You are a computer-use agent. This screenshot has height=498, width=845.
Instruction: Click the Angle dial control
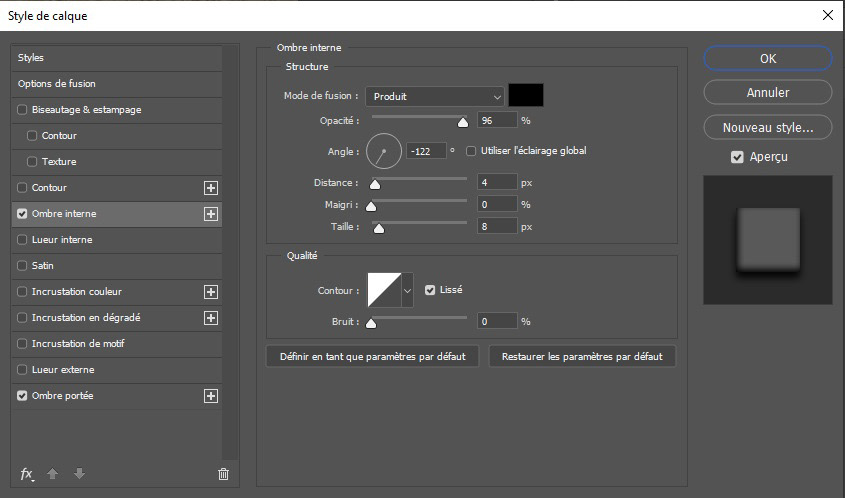pos(384,151)
